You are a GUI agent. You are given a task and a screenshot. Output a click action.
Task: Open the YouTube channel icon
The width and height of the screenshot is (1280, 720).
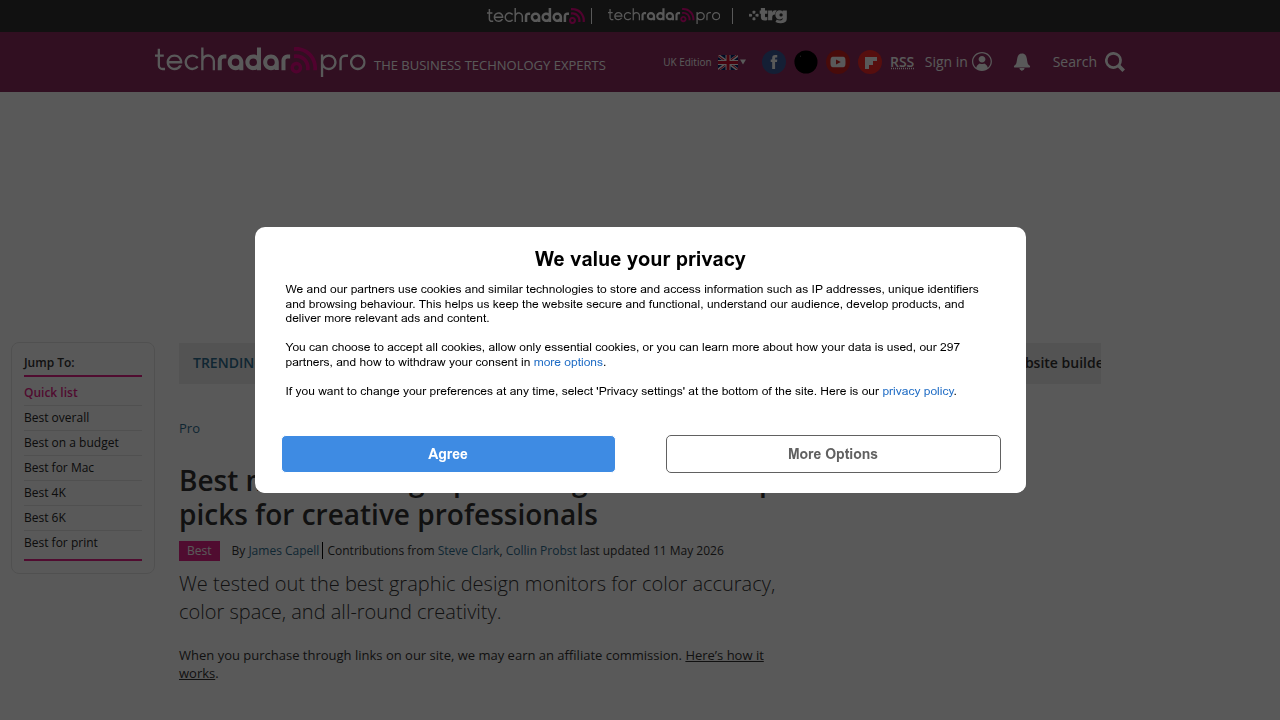838,62
